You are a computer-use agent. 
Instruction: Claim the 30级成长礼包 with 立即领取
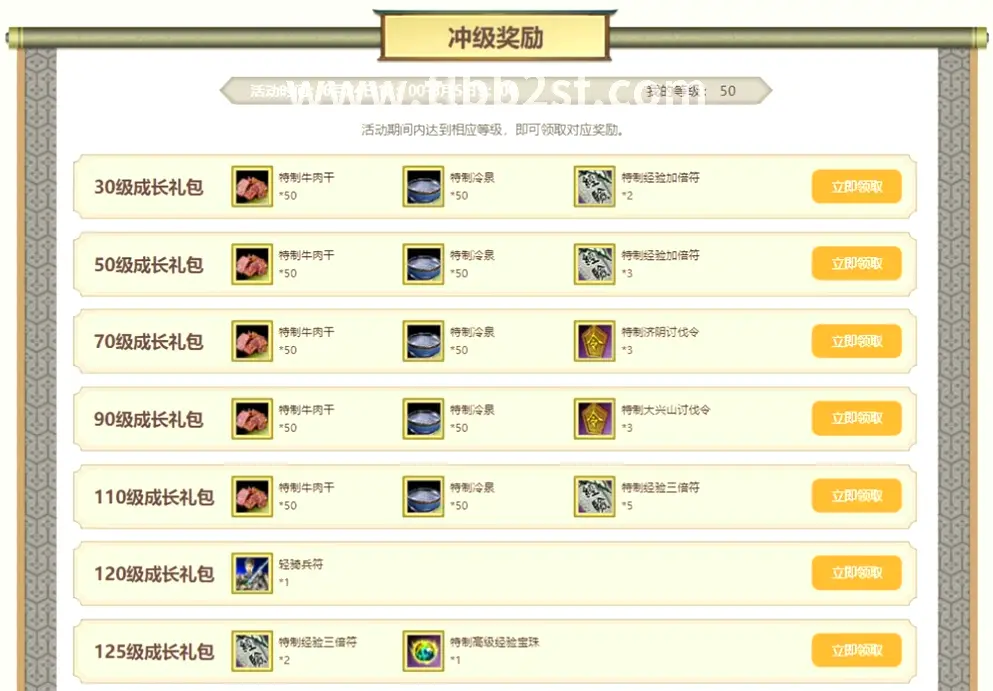(856, 186)
